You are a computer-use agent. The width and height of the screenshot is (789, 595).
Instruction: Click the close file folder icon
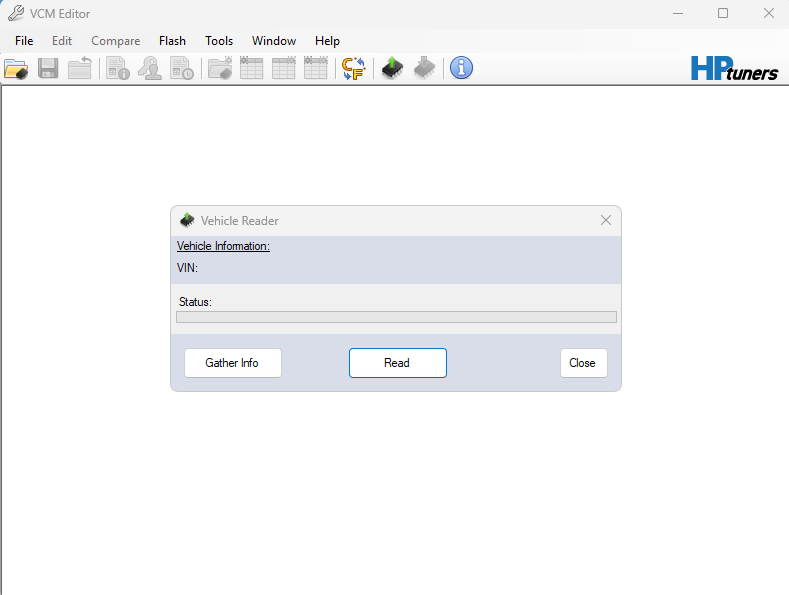80,68
